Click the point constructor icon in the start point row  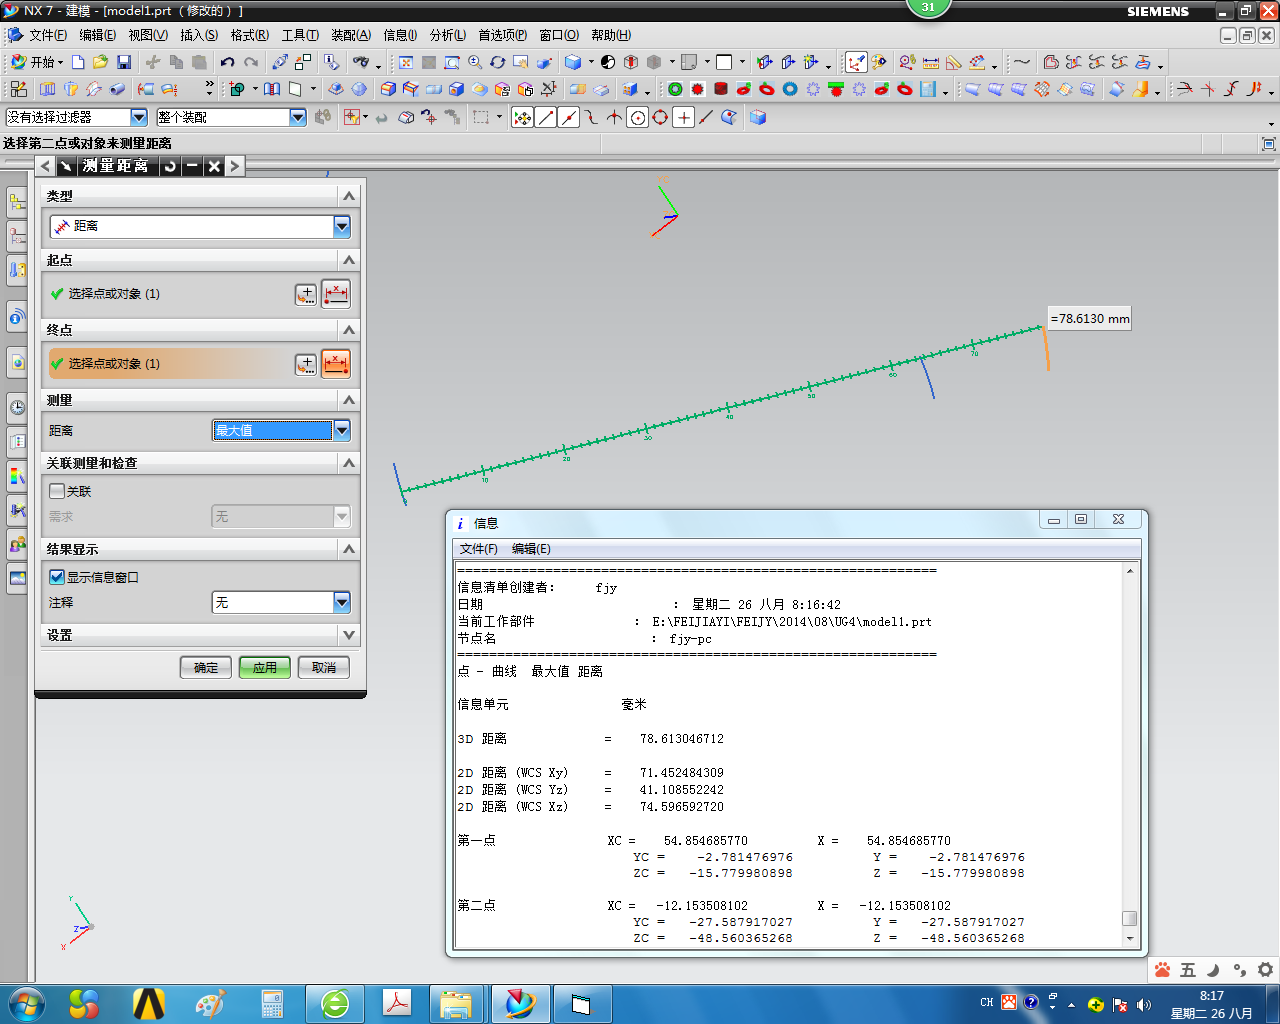[x=306, y=294]
